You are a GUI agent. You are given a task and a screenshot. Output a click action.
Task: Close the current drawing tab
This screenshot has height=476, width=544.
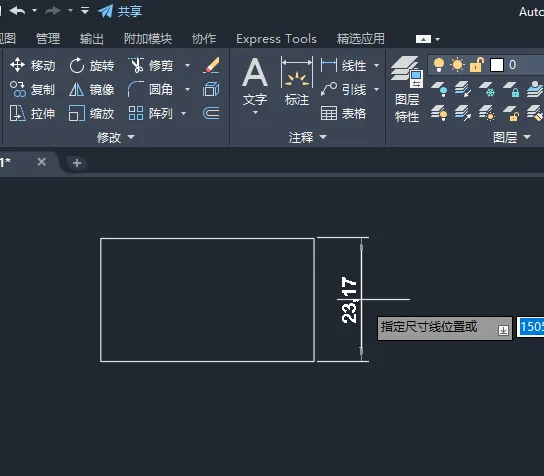(42, 162)
